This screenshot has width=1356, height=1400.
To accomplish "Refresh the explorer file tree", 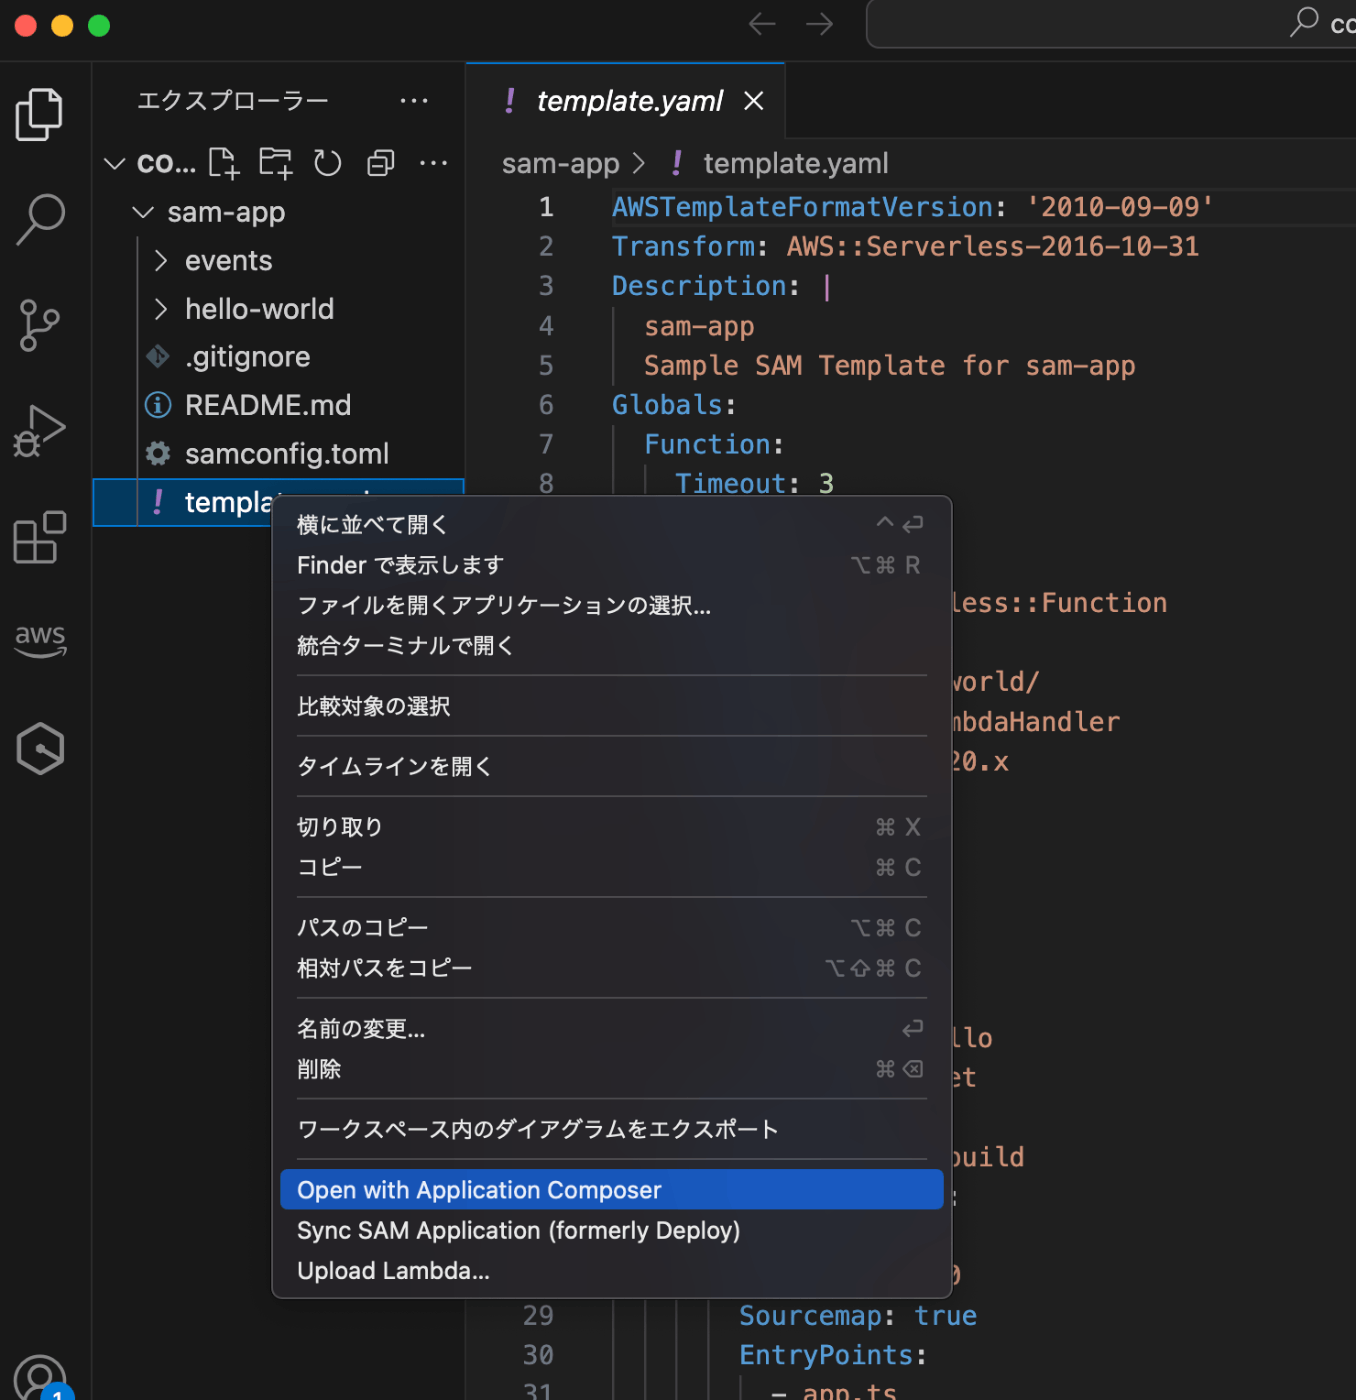I will tap(327, 163).
